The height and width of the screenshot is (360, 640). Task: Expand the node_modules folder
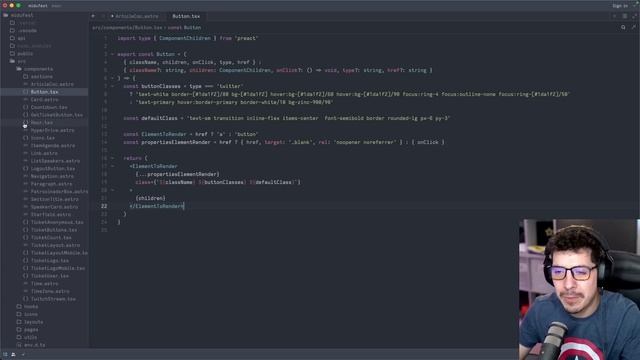click(x=34, y=46)
